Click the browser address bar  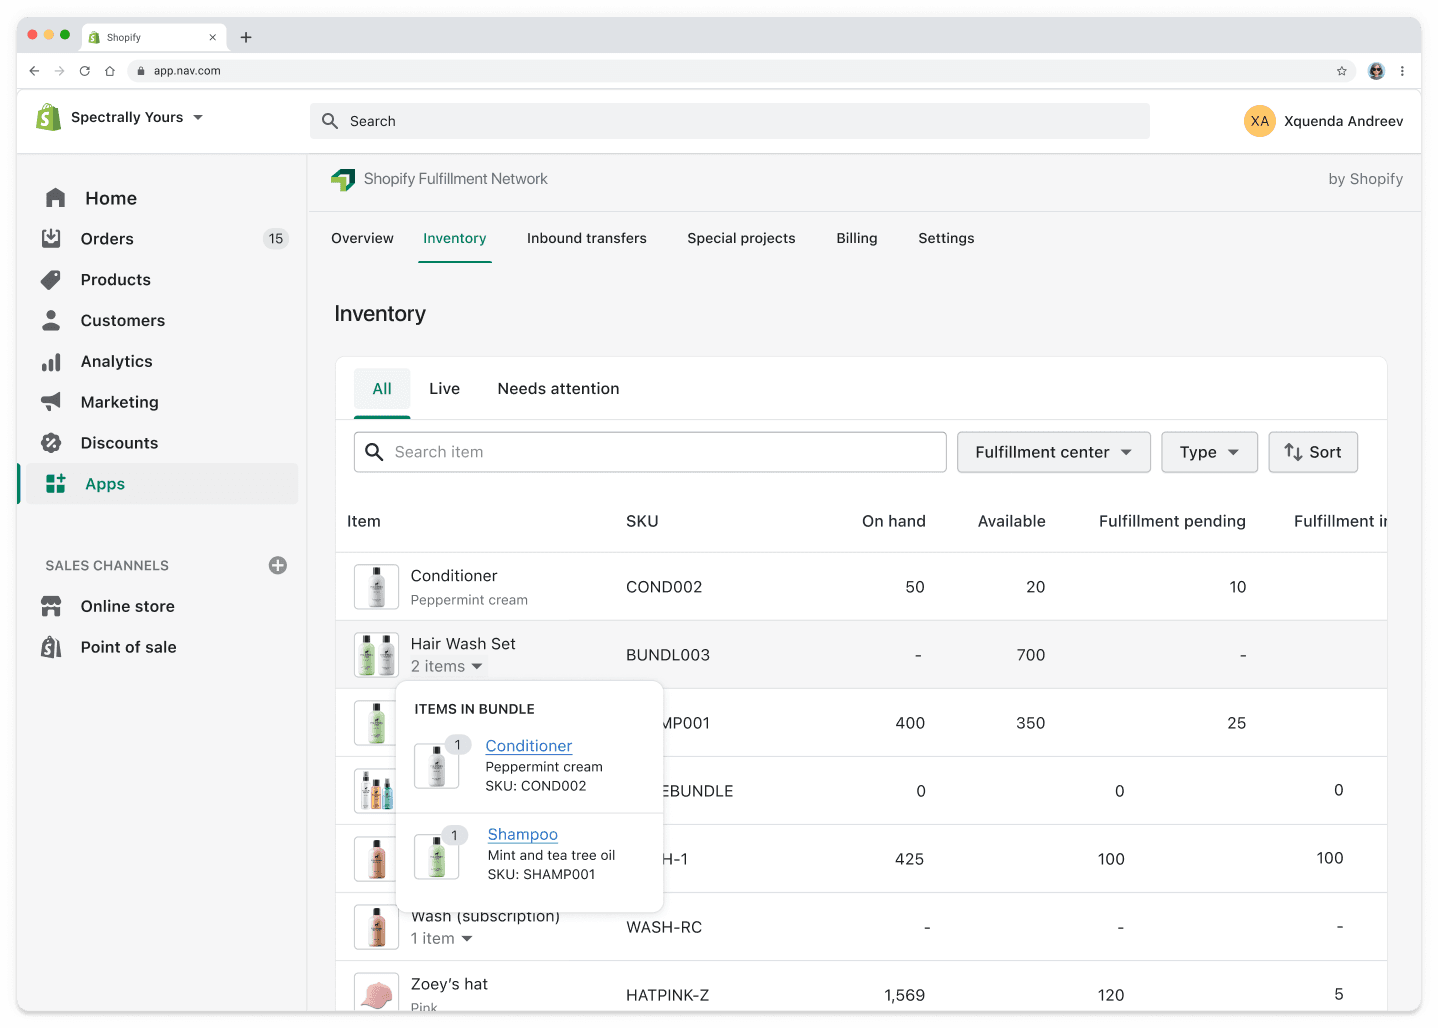pos(742,71)
